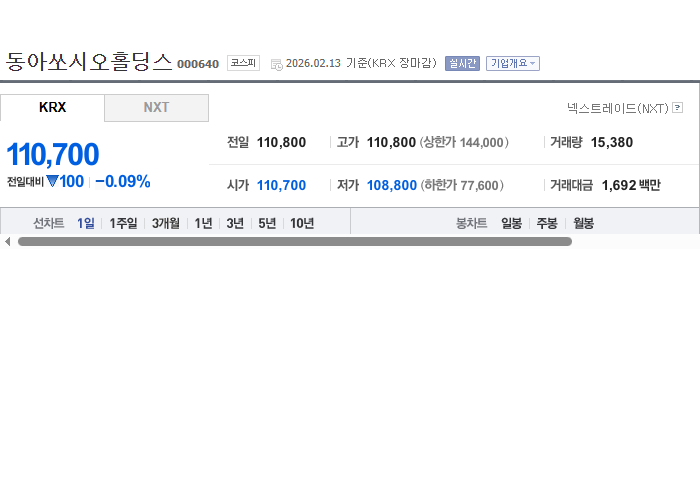The width and height of the screenshot is (700, 490).
Task: Click the 봉차트 label
Action: pyautogui.click(x=471, y=223)
